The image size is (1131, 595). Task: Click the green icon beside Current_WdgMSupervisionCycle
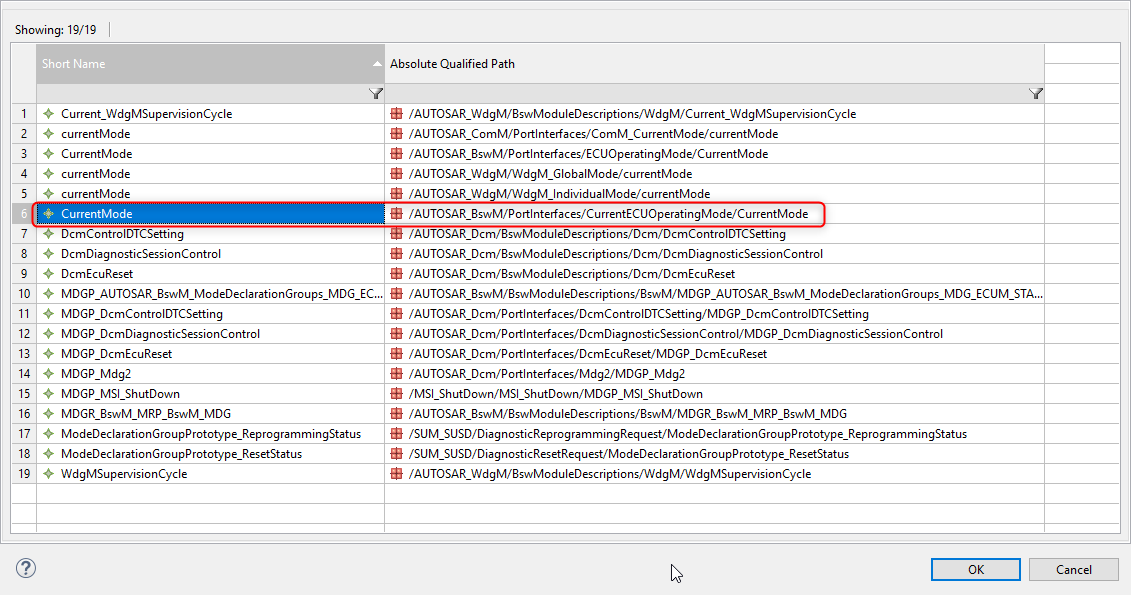(x=48, y=114)
